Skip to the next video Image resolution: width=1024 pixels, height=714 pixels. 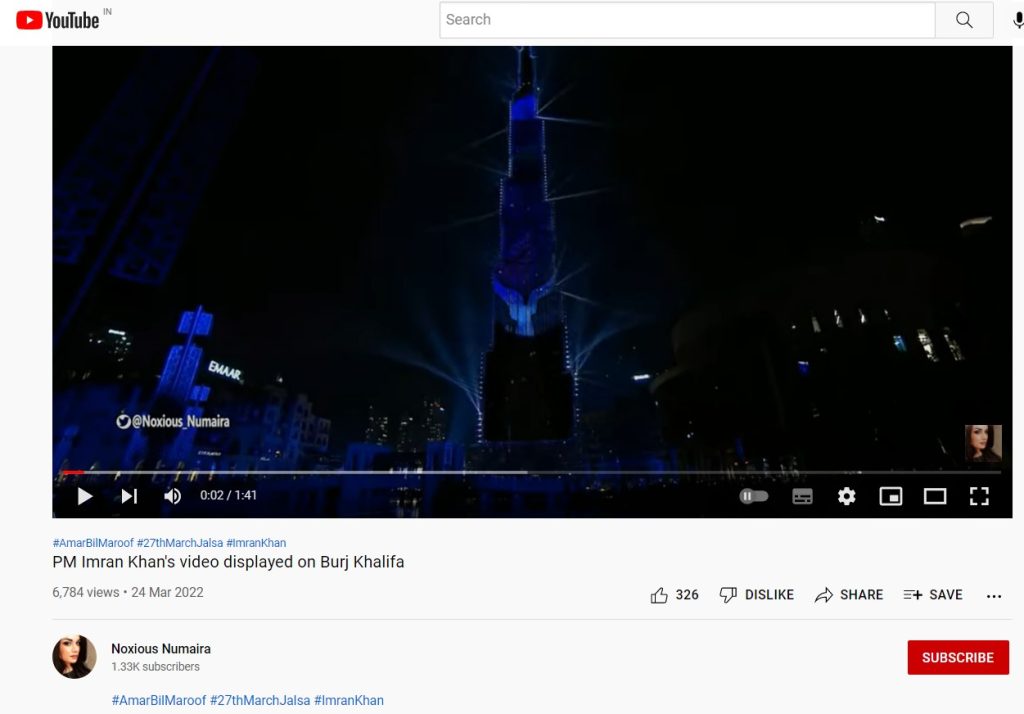coord(129,496)
